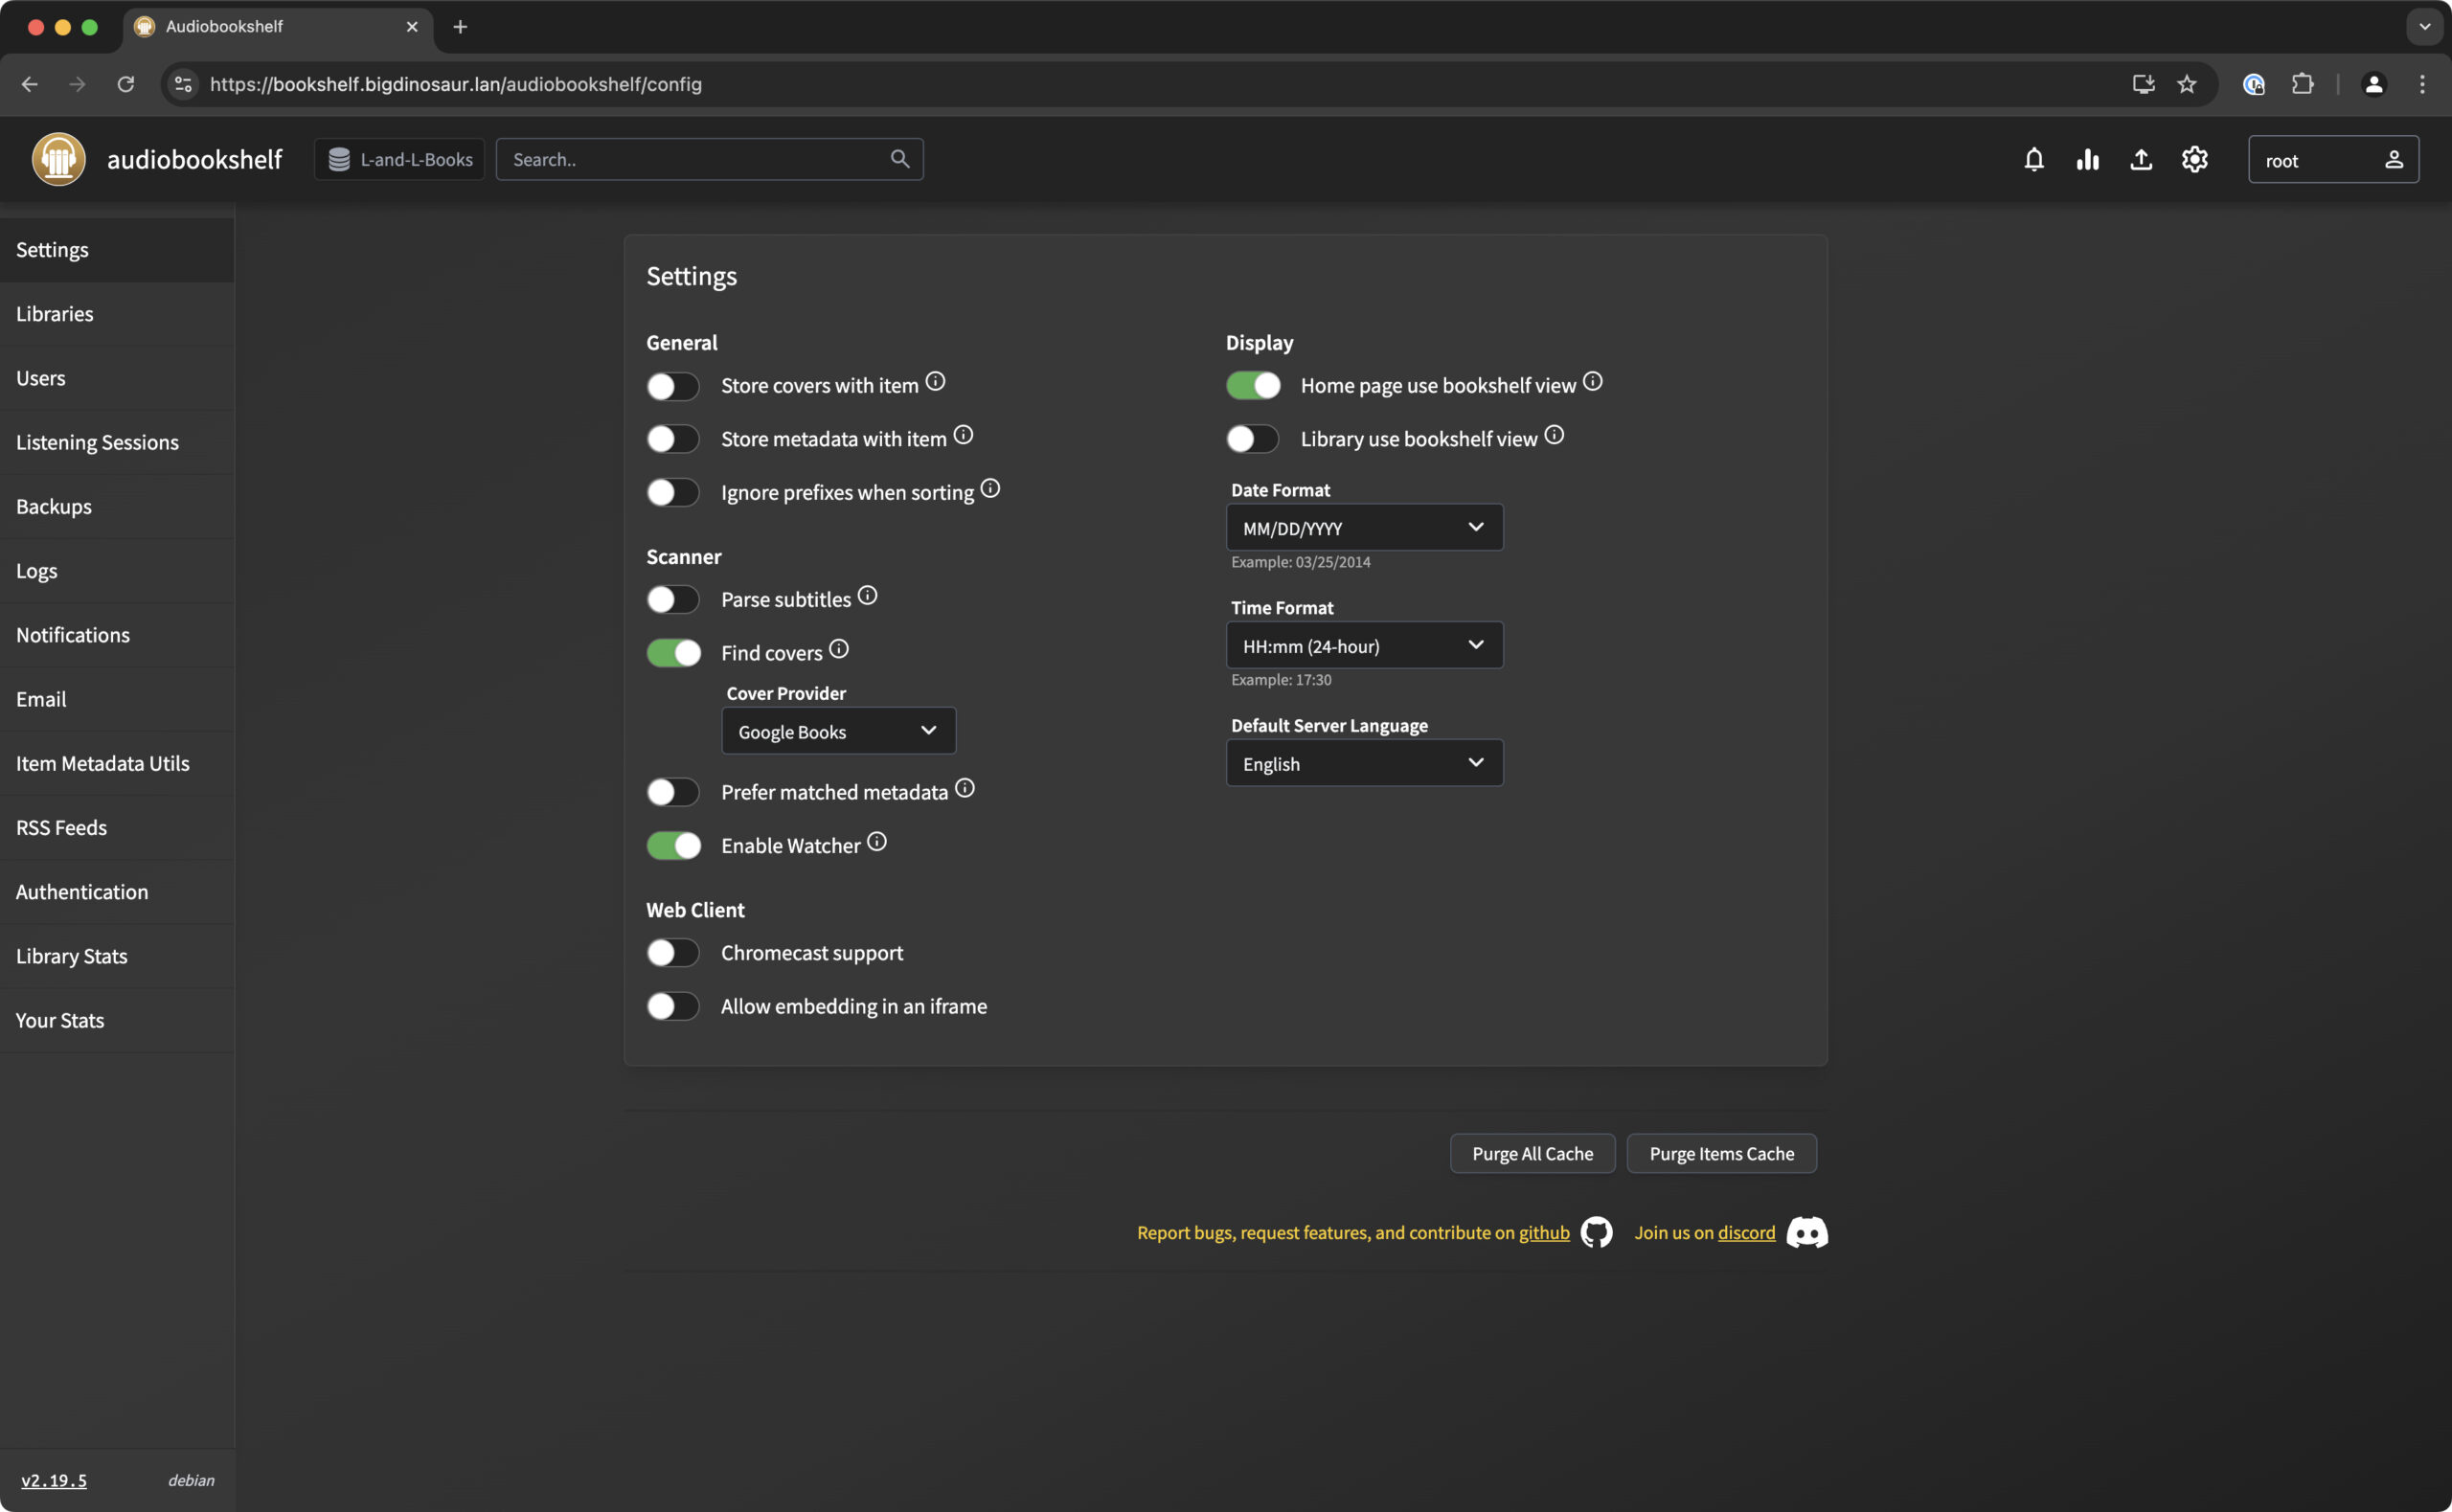The width and height of the screenshot is (2452, 1512).
Task: Click the v2.19.5 version link
Action: [x=54, y=1480]
